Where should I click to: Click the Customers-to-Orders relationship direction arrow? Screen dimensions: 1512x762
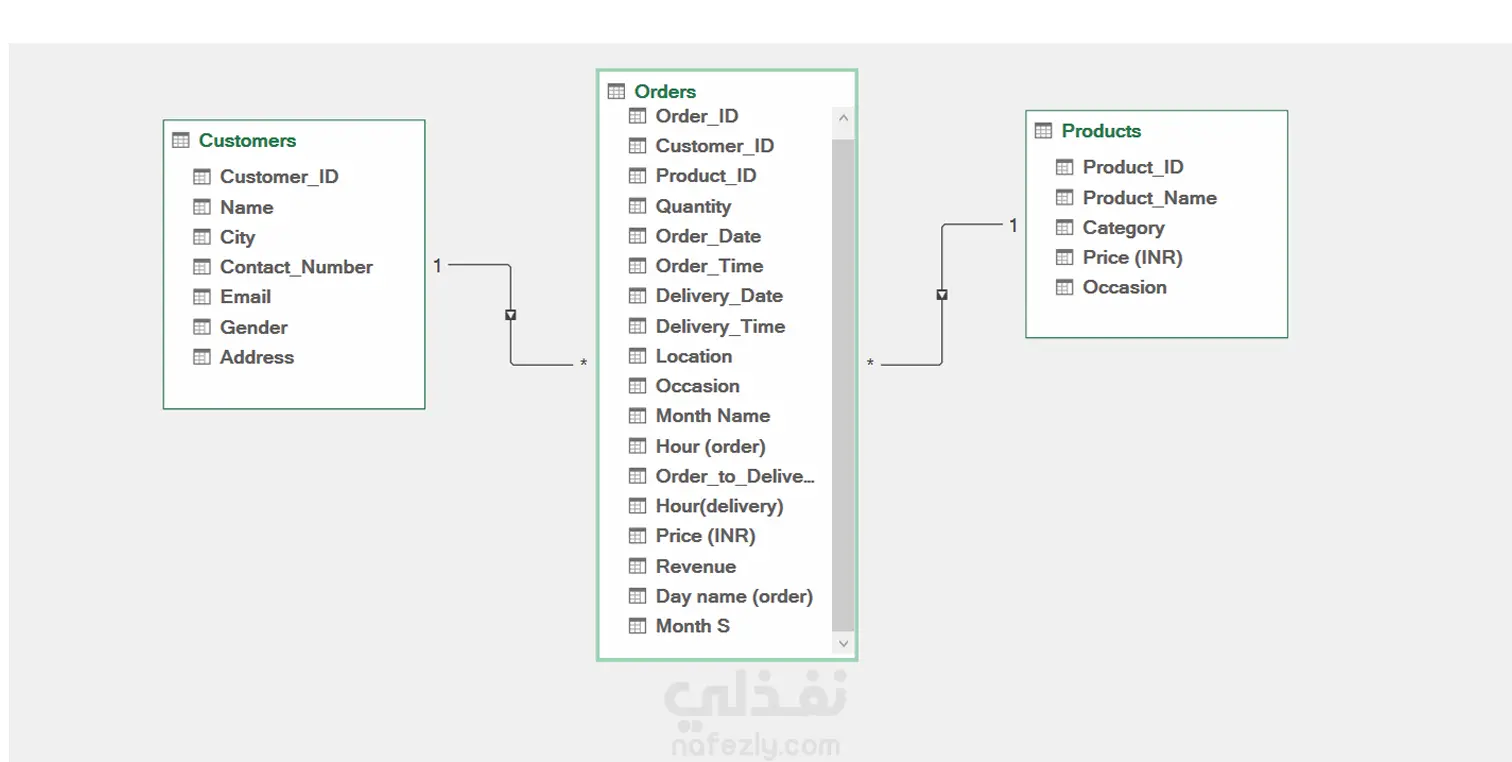[x=511, y=315]
